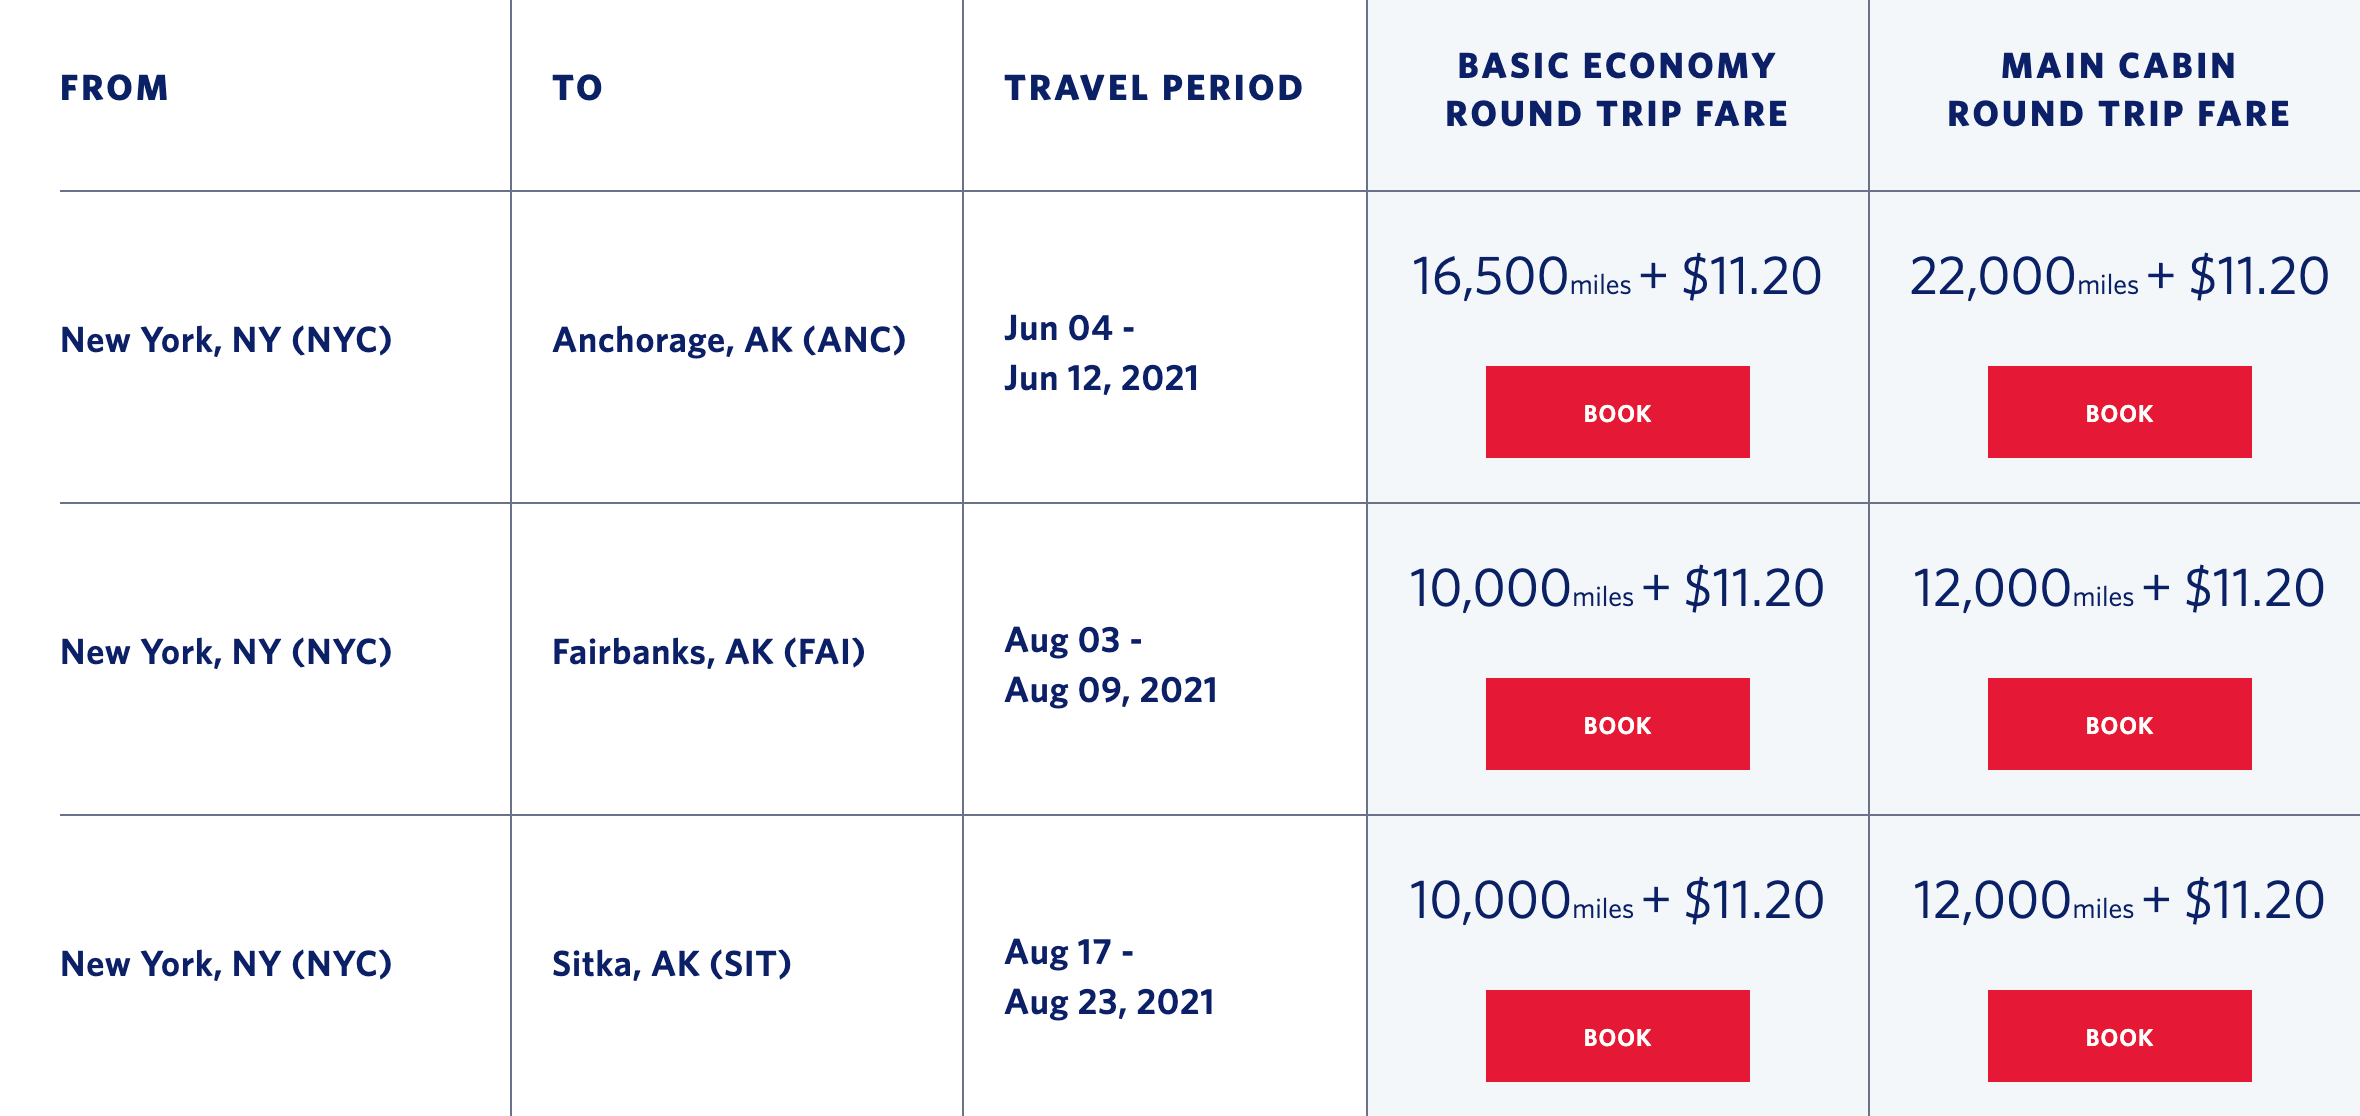Click the Aug 03 - Aug 09, 2021 travel period
The width and height of the screenshot is (2360, 1116).
coord(1110,665)
